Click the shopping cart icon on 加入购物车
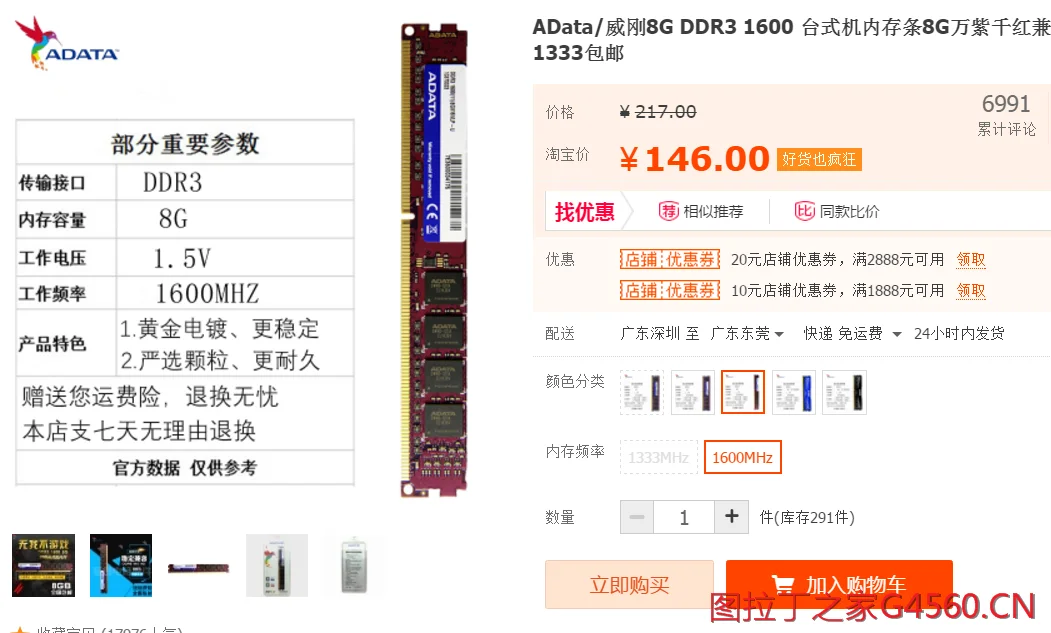Screen dimensions: 1051x633 (x=782, y=585)
